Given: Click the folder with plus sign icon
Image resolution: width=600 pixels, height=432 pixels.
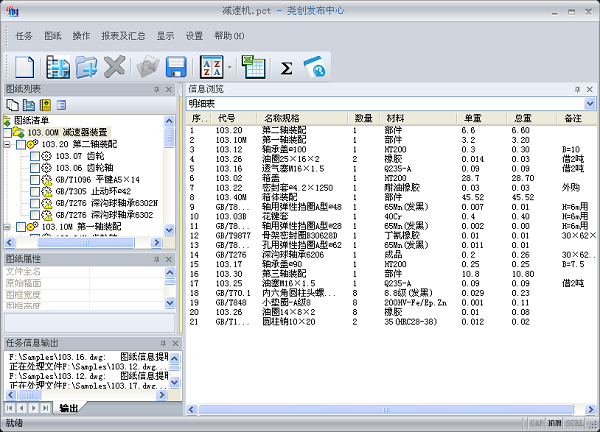Looking at the screenshot, I should (x=86, y=67).
